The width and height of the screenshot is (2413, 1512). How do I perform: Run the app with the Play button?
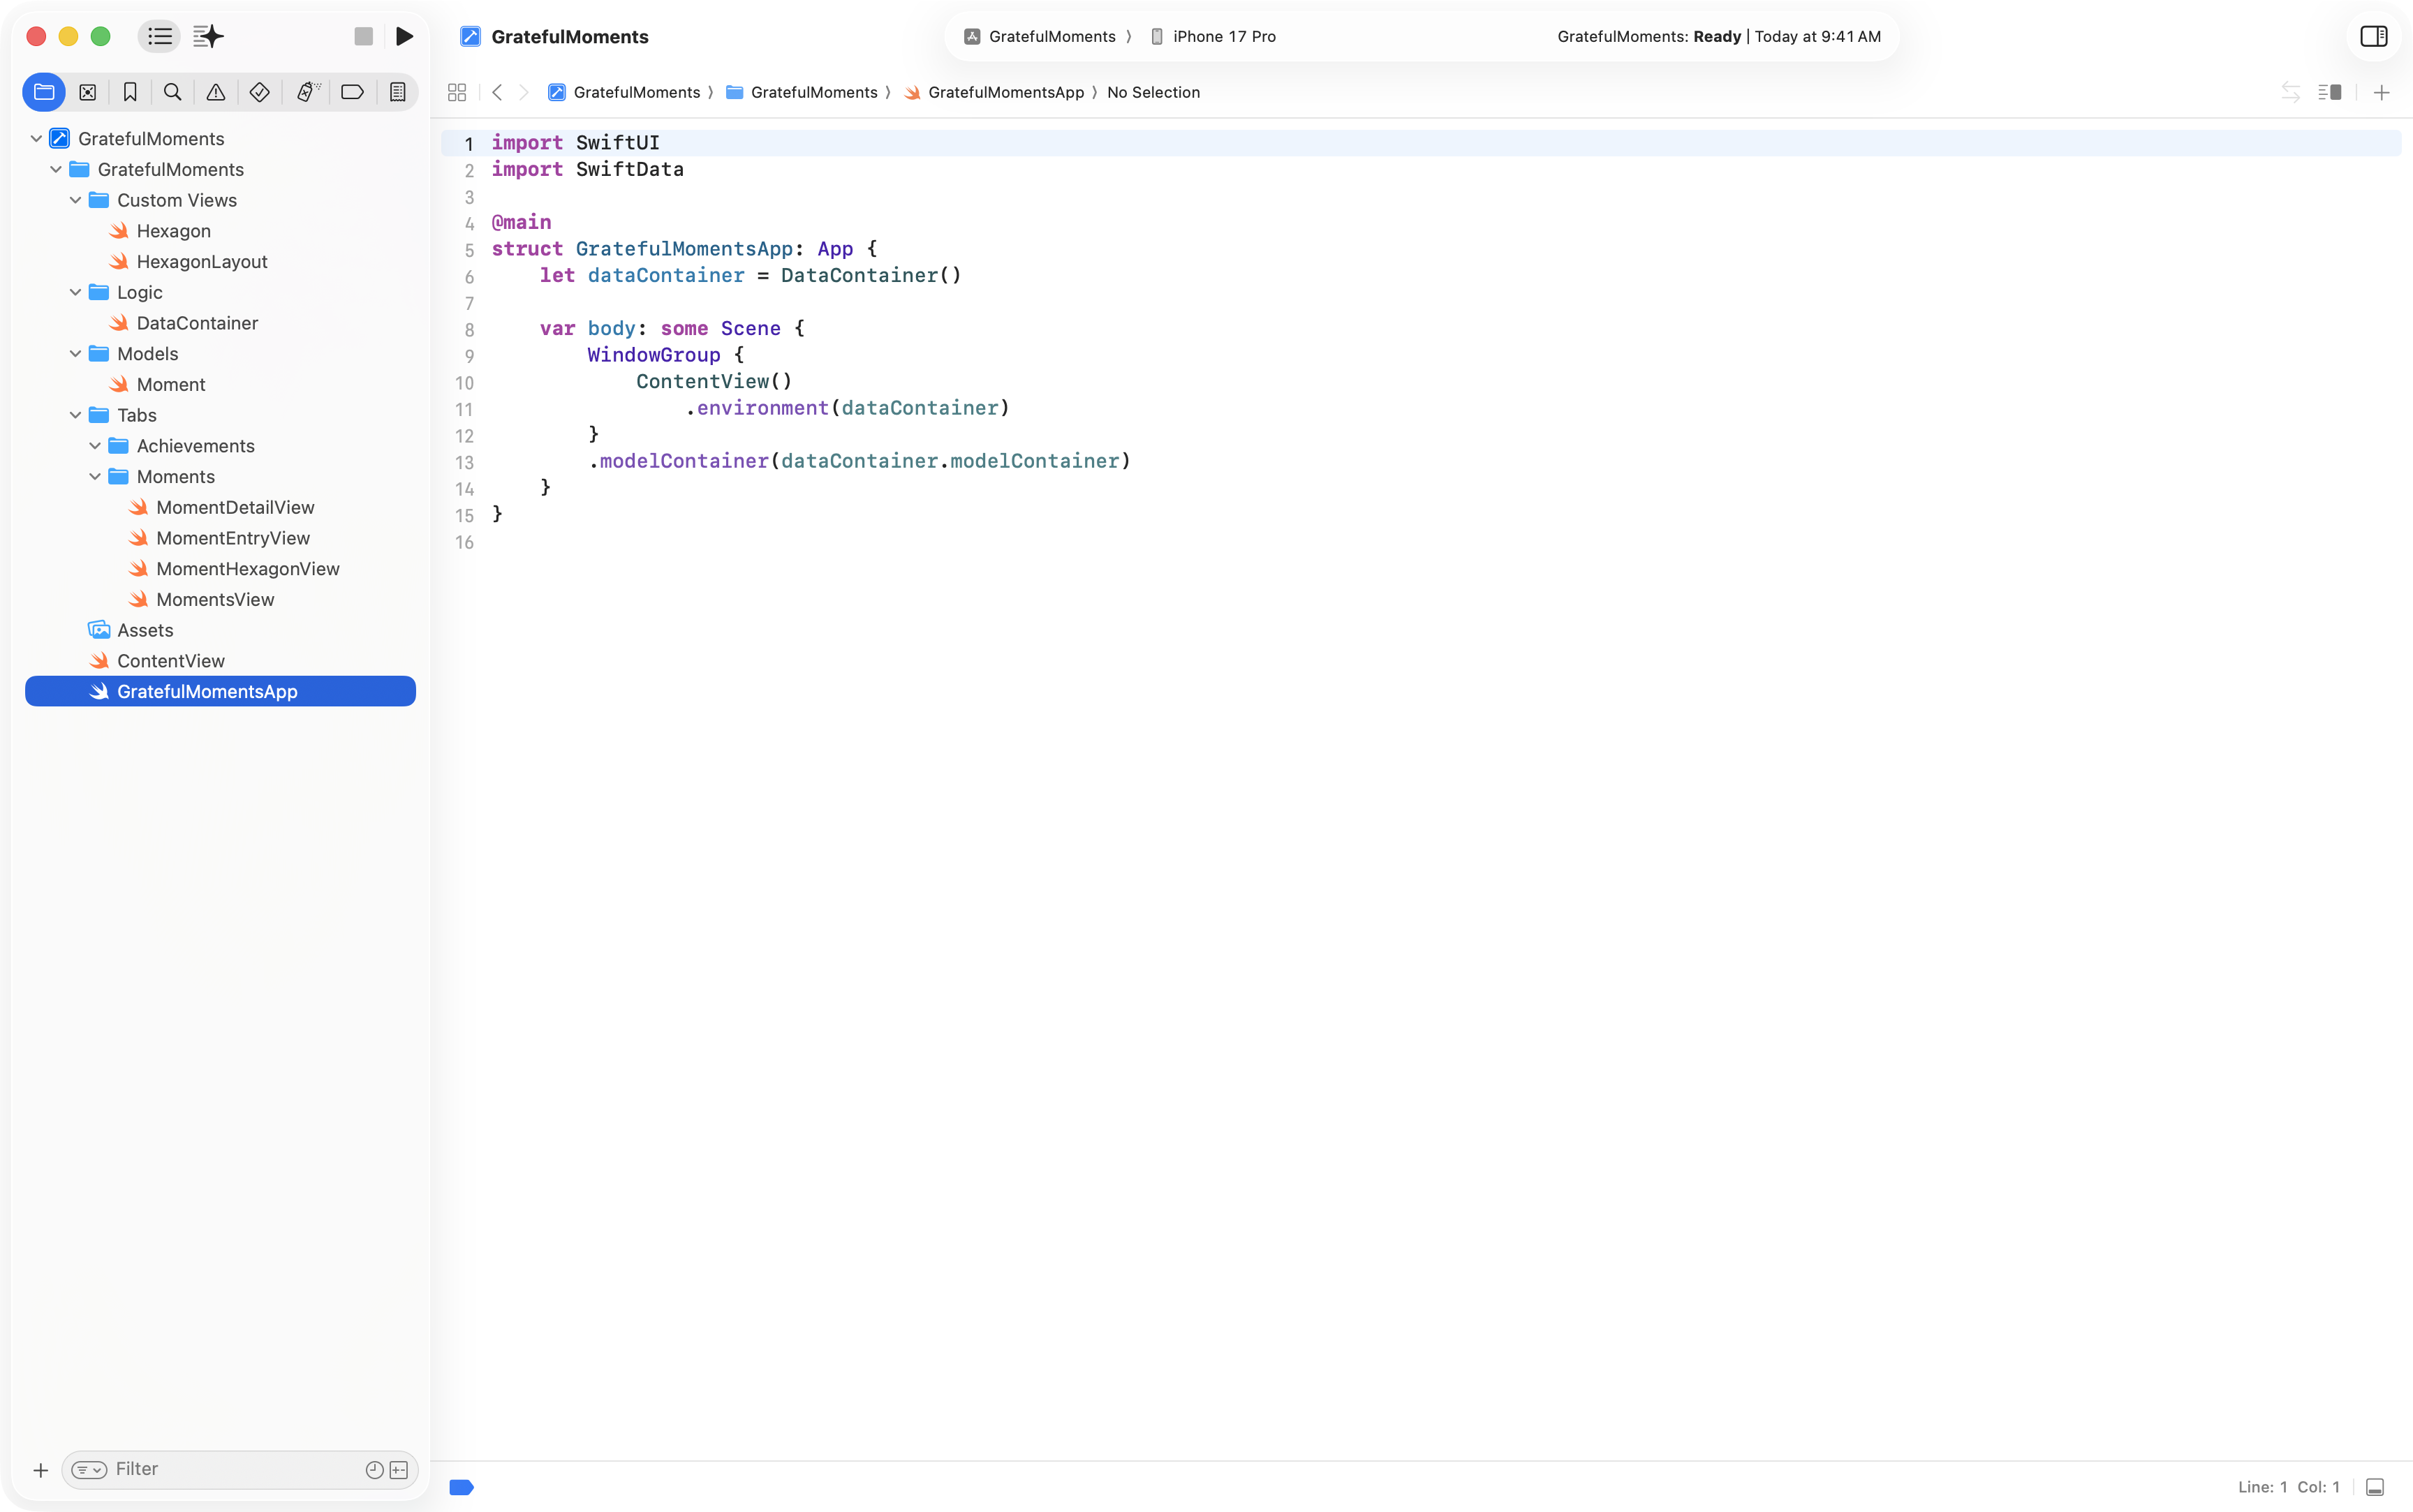(404, 37)
